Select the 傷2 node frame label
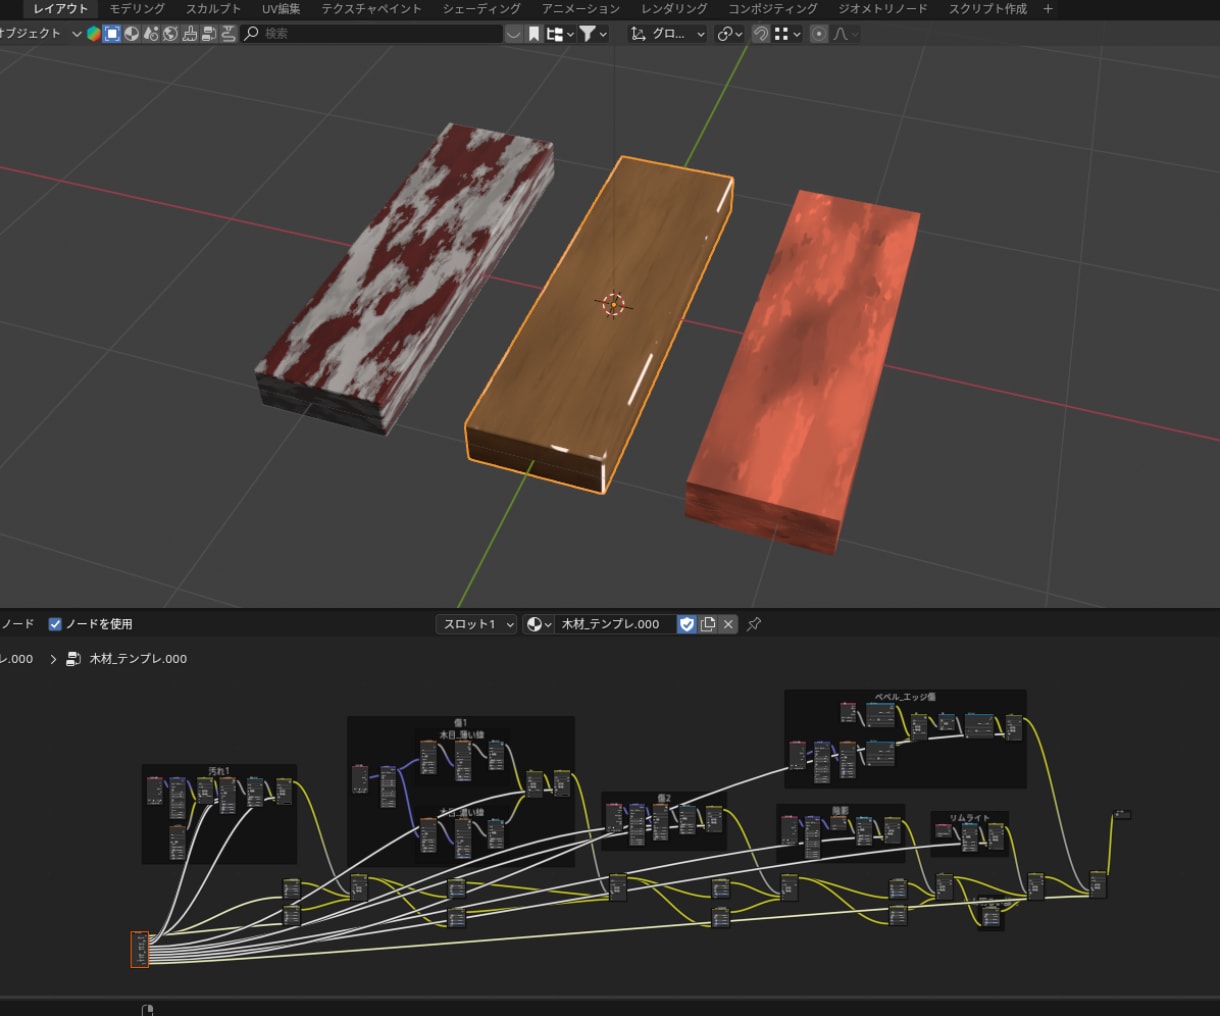 tap(664, 798)
